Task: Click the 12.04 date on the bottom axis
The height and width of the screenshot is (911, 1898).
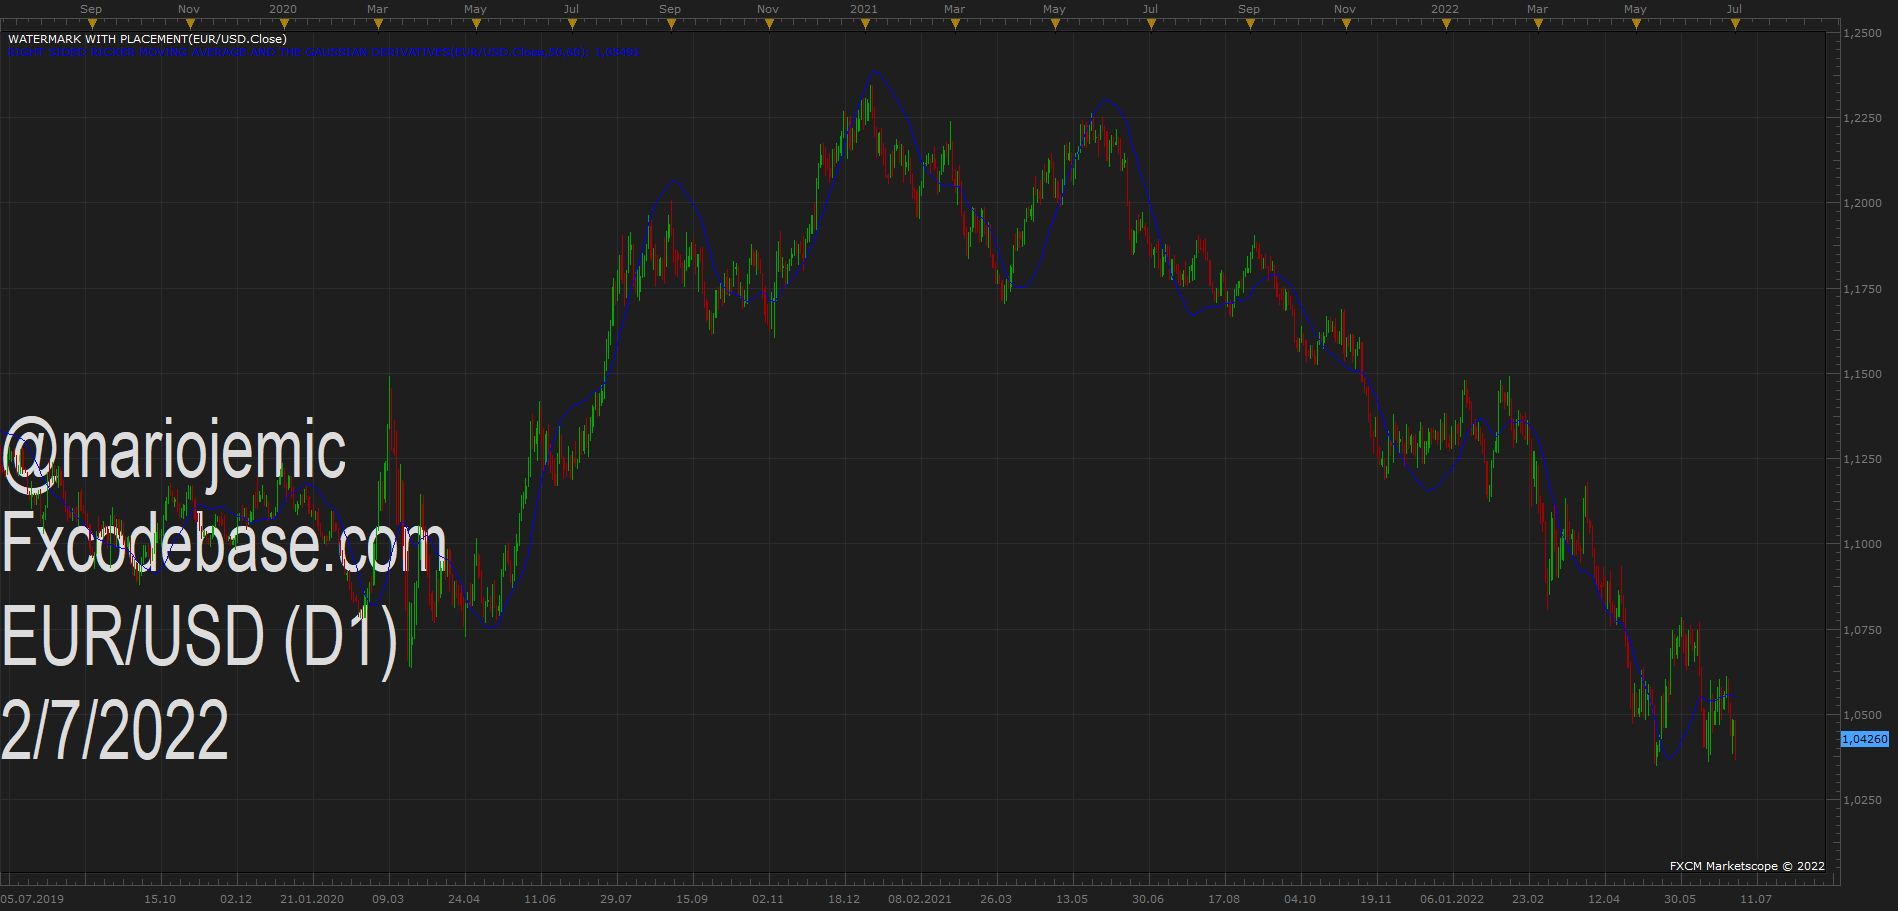Action: point(1604,899)
